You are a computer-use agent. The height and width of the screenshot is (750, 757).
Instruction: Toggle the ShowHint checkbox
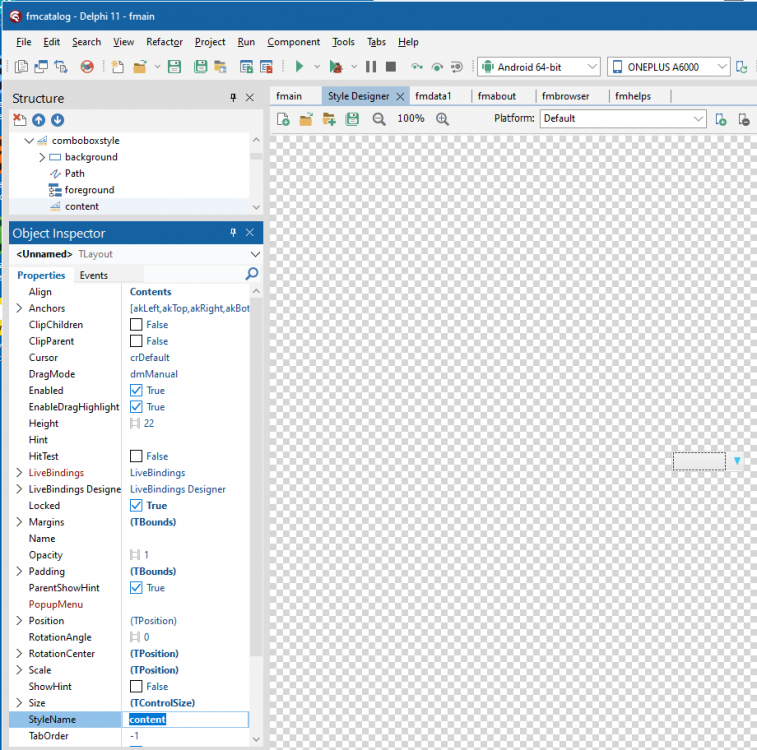click(136, 686)
